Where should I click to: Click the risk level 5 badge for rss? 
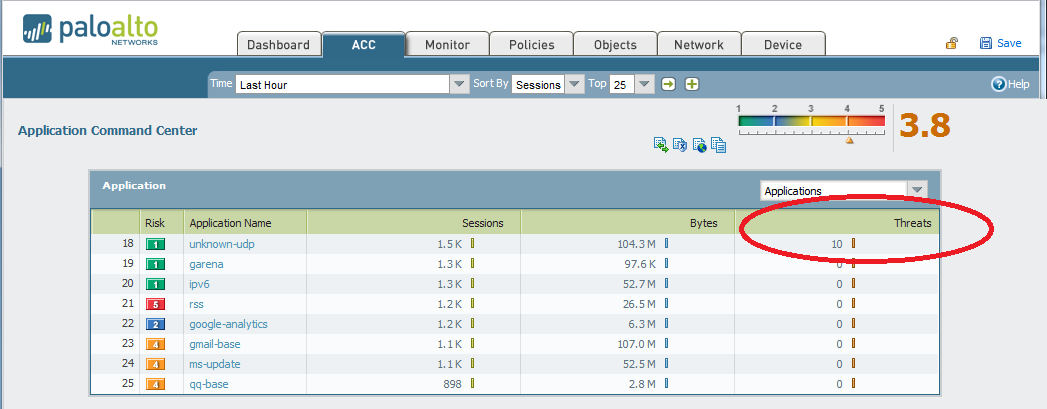tap(155, 304)
